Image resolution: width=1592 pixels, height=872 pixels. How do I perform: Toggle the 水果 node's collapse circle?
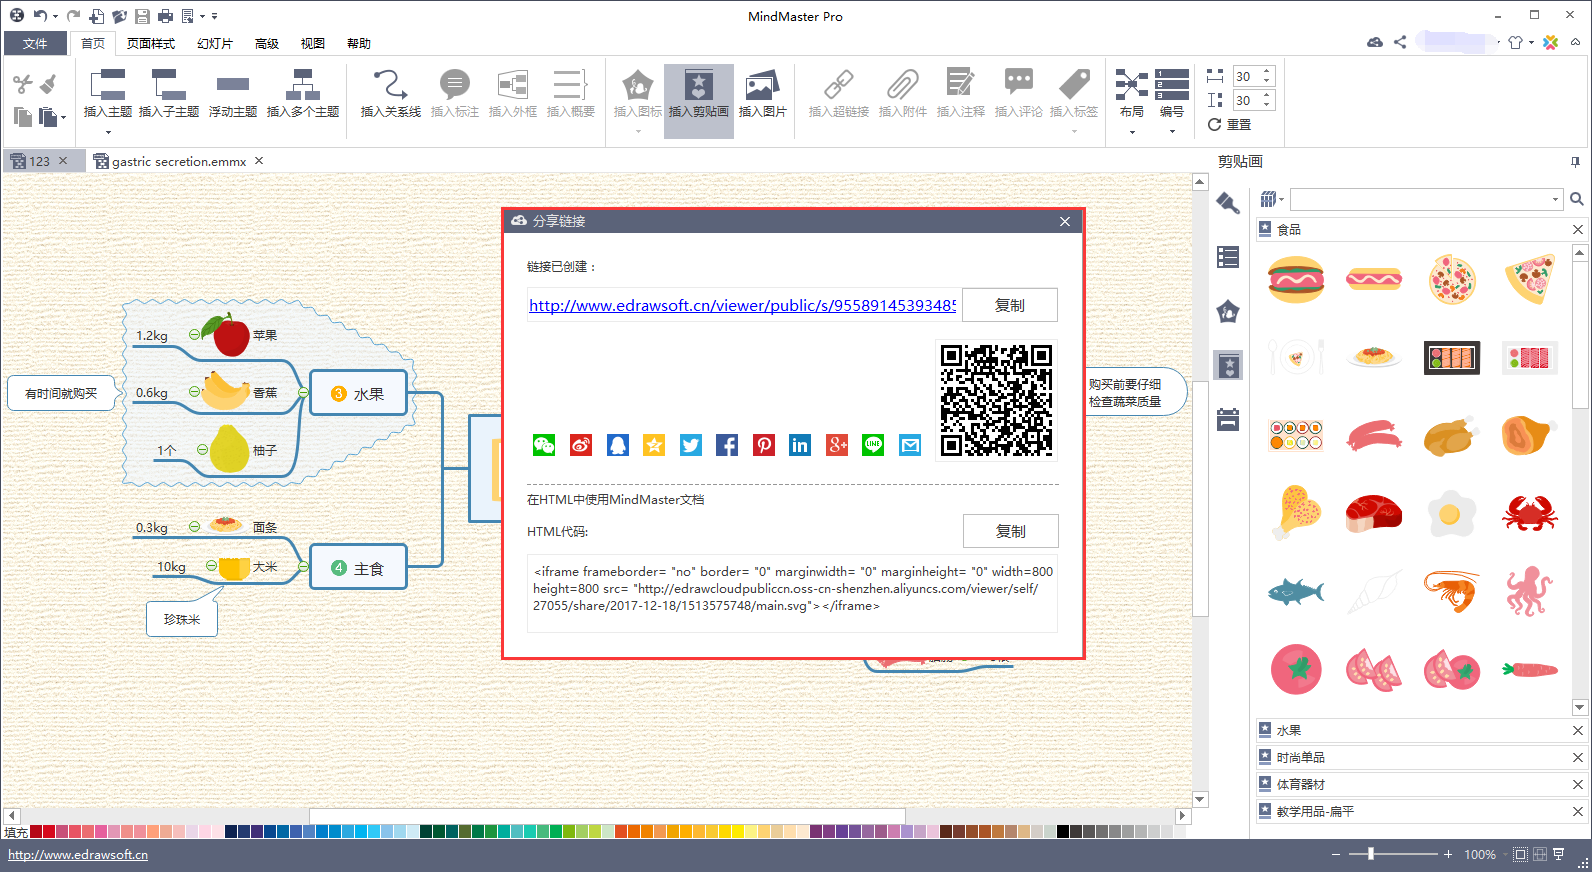[x=303, y=393]
